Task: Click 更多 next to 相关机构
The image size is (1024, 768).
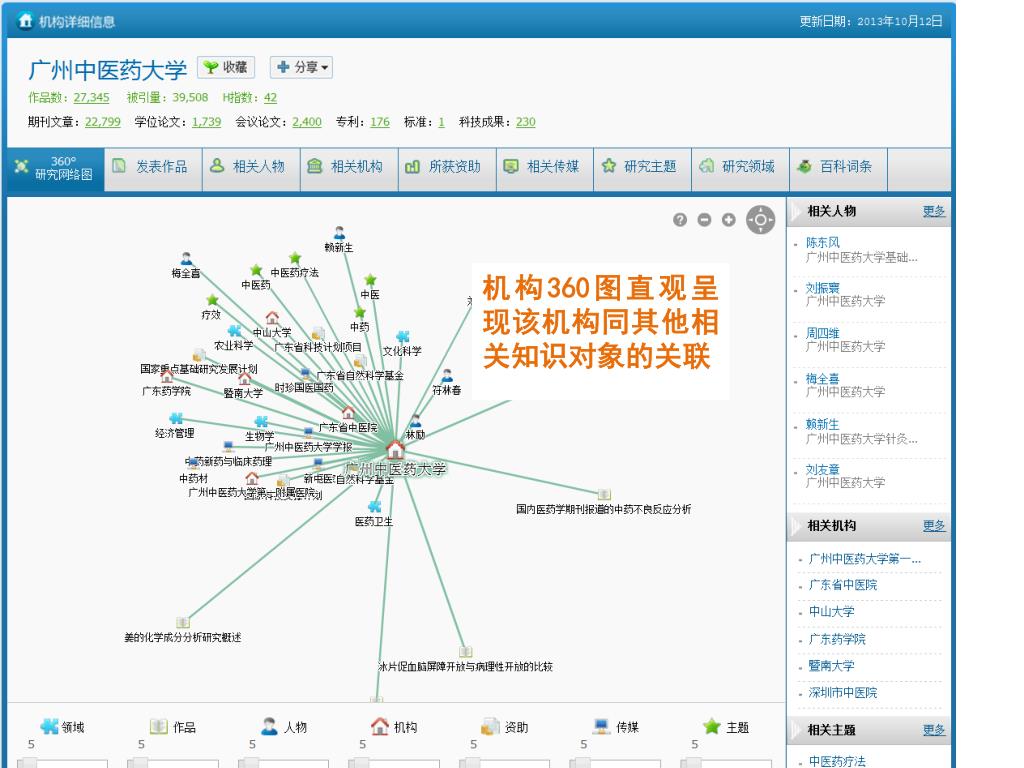Action: pos(933,526)
